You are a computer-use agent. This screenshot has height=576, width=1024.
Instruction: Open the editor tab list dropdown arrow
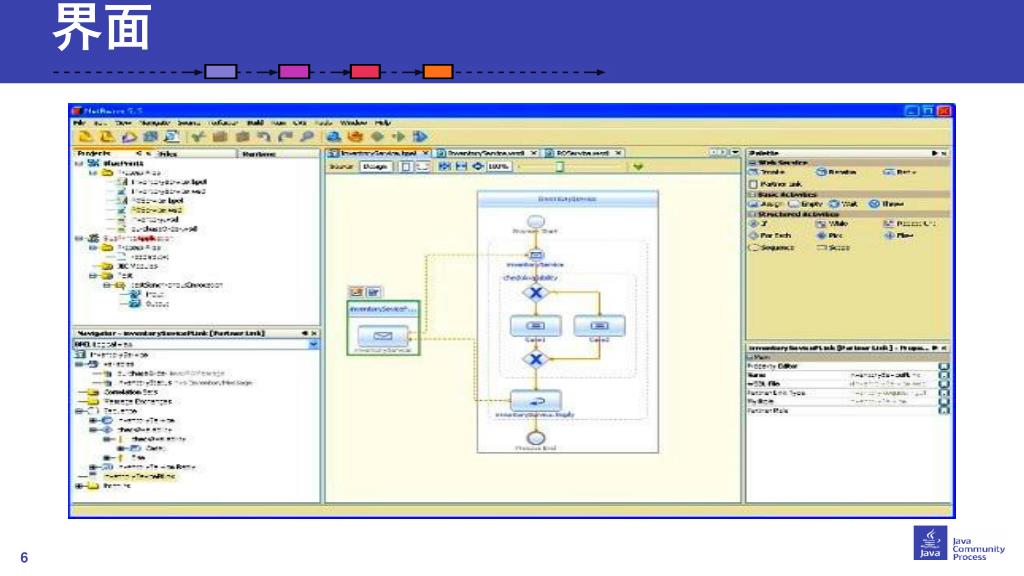point(735,152)
